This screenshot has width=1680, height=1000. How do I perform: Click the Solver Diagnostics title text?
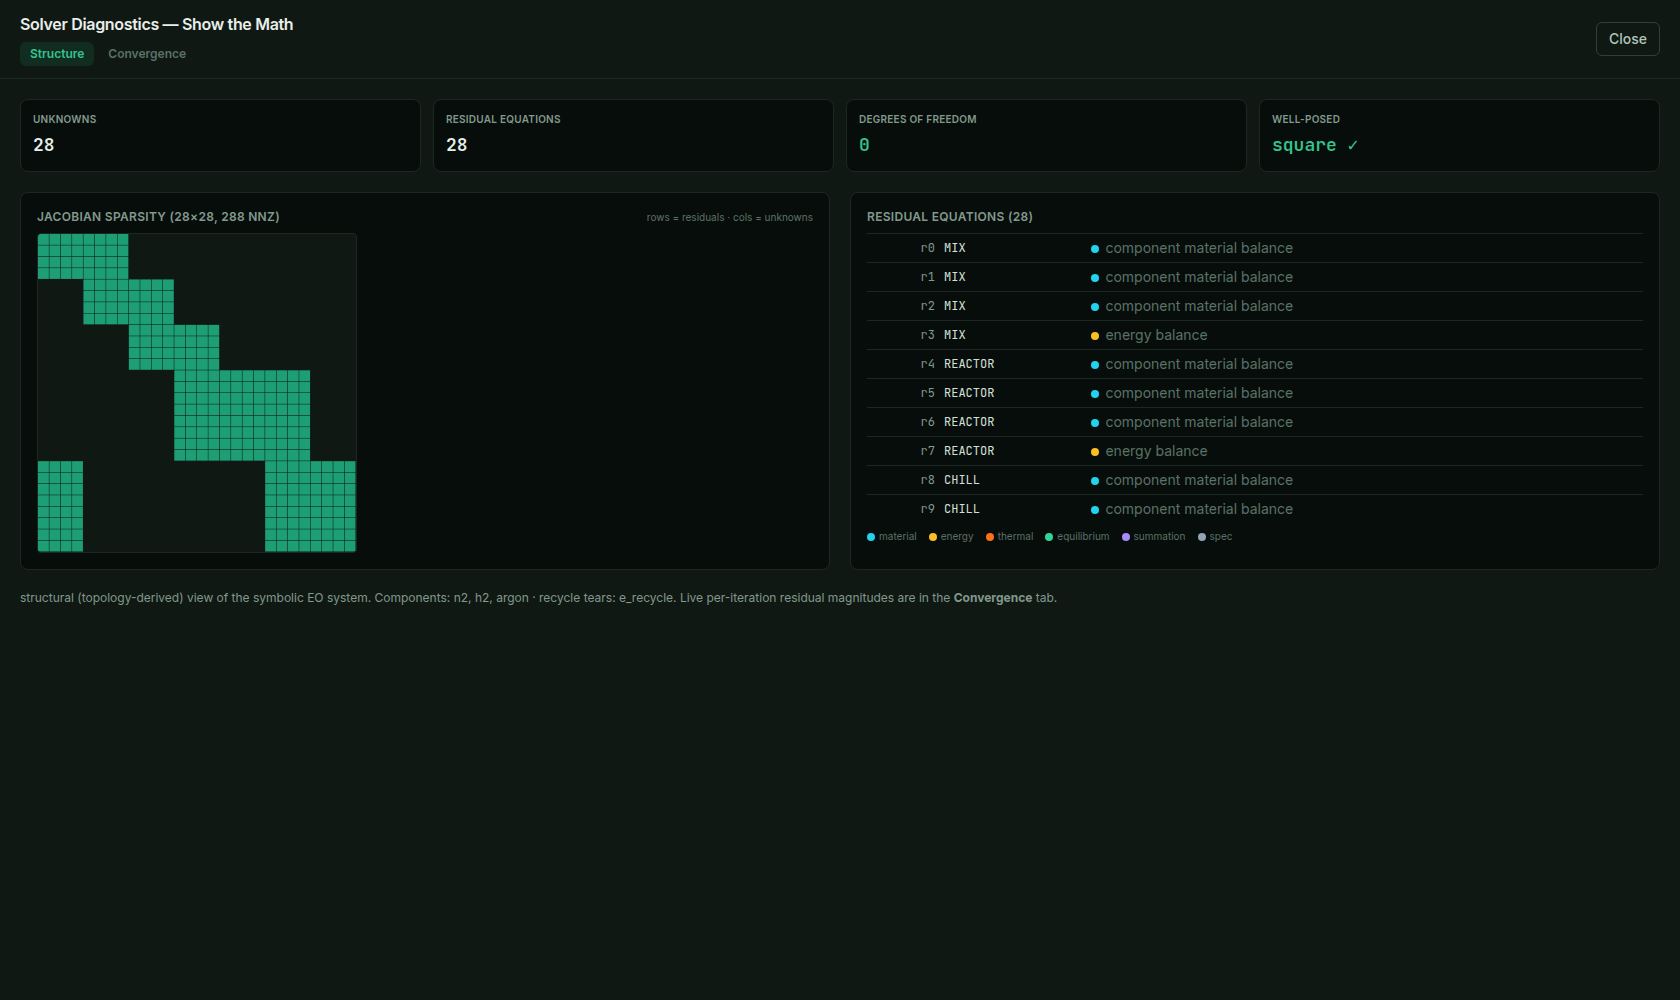point(156,24)
